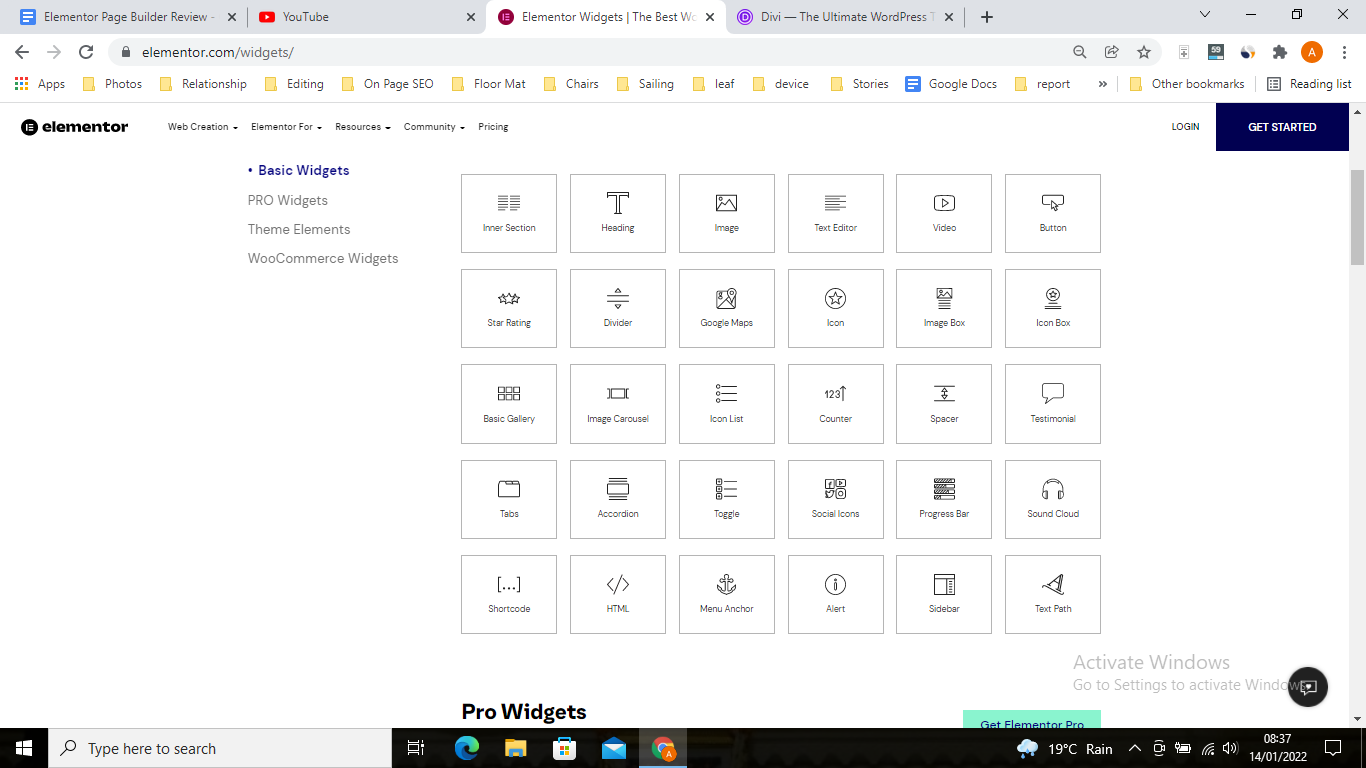1366x768 pixels.
Task: Open the Basic Gallery widget
Action: pyautogui.click(x=509, y=404)
